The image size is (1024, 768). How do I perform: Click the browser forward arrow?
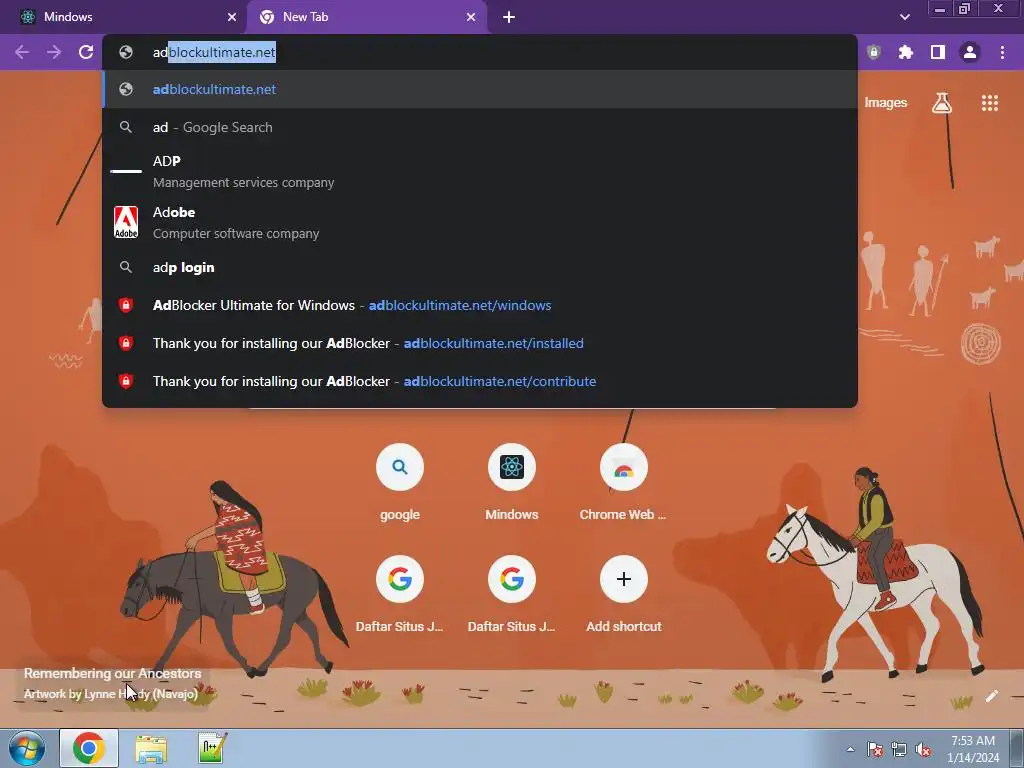(54, 52)
